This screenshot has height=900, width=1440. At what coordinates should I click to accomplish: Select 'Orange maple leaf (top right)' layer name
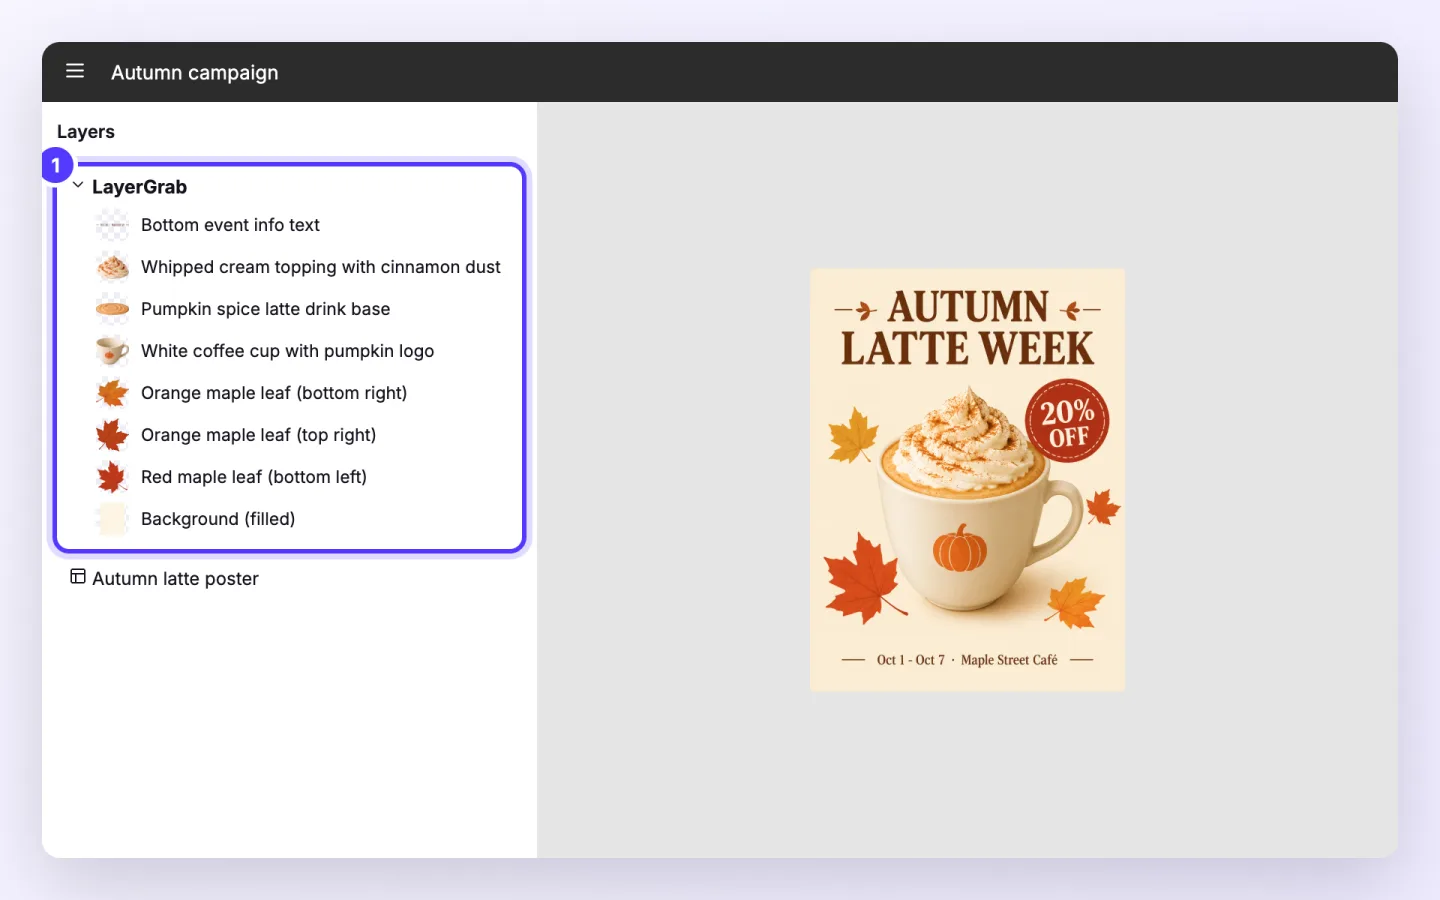click(259, 435)
